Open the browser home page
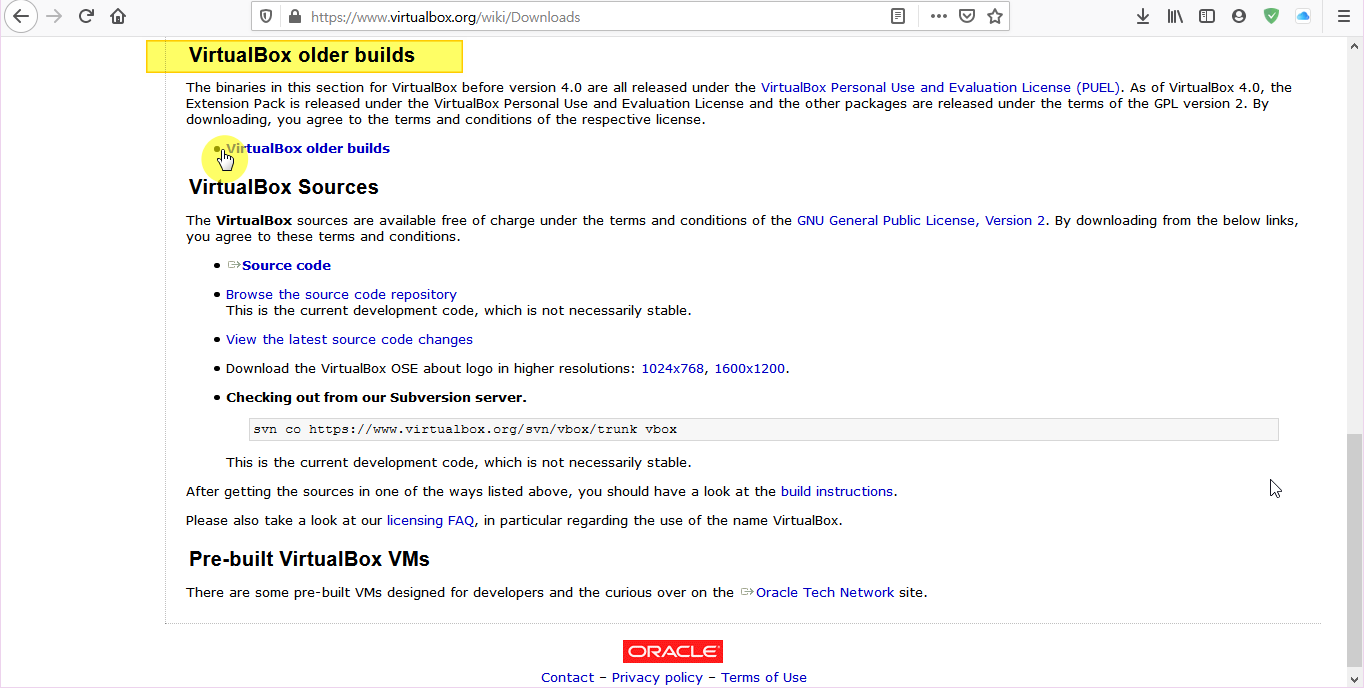The image size is (1364, 688). [x=118, y=16]
